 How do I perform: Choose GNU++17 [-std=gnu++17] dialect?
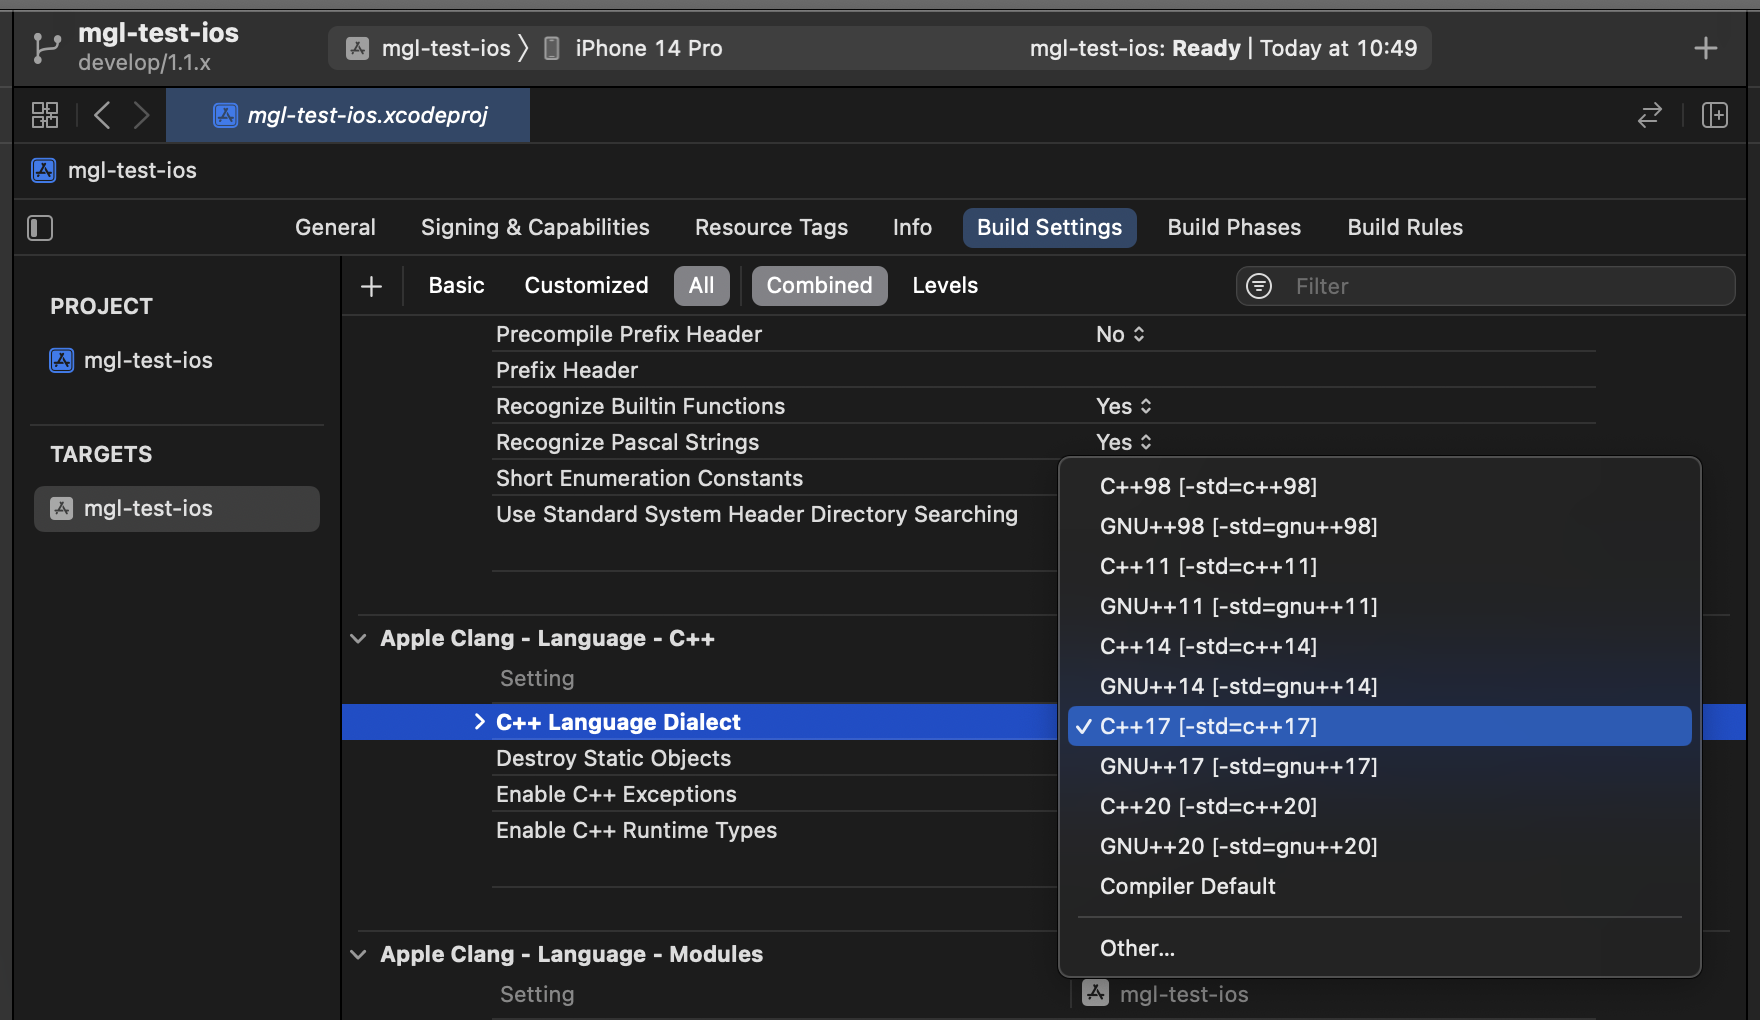pos(1380,766)
